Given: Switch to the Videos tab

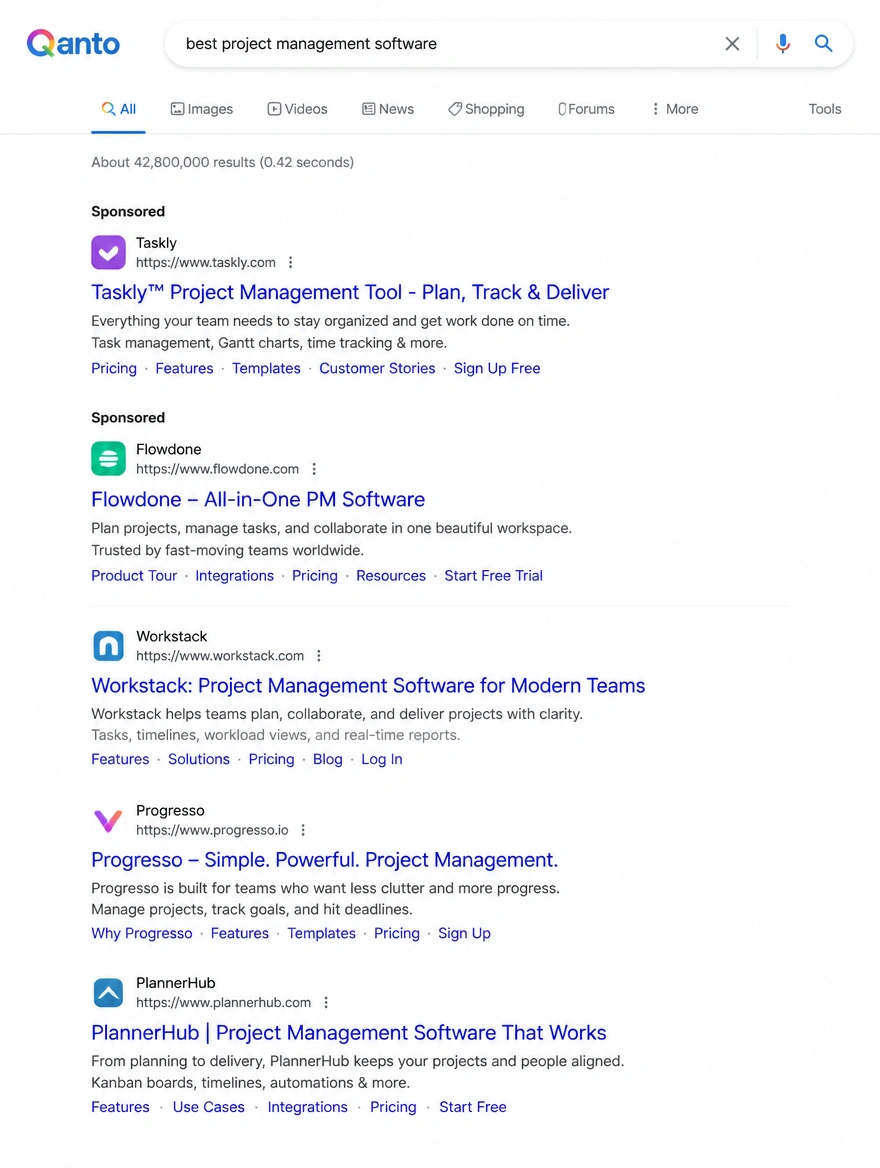Looking at the screenshot, I should point(297,109).
